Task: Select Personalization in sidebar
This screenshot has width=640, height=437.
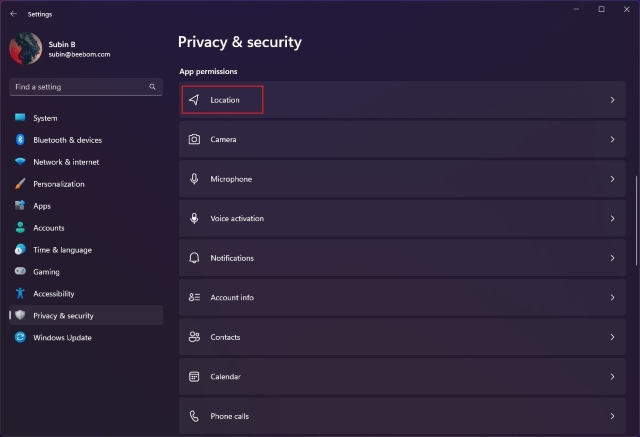Action: [x=86, y=184]
